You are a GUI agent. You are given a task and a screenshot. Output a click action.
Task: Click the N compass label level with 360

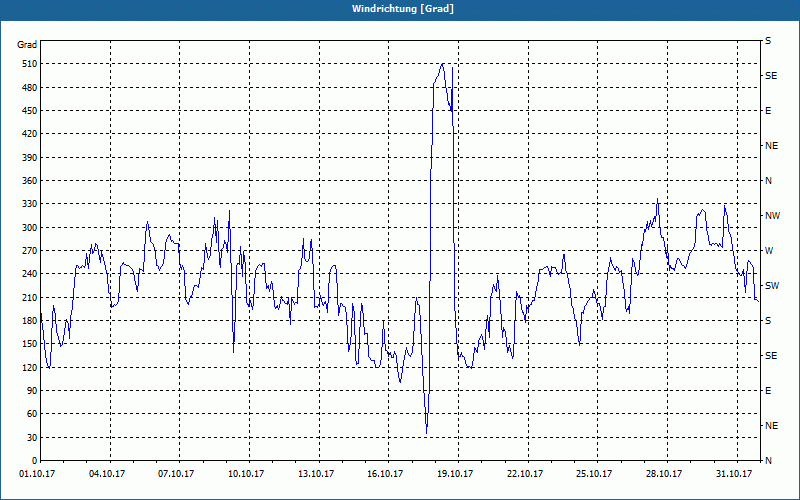click(768, 181)
